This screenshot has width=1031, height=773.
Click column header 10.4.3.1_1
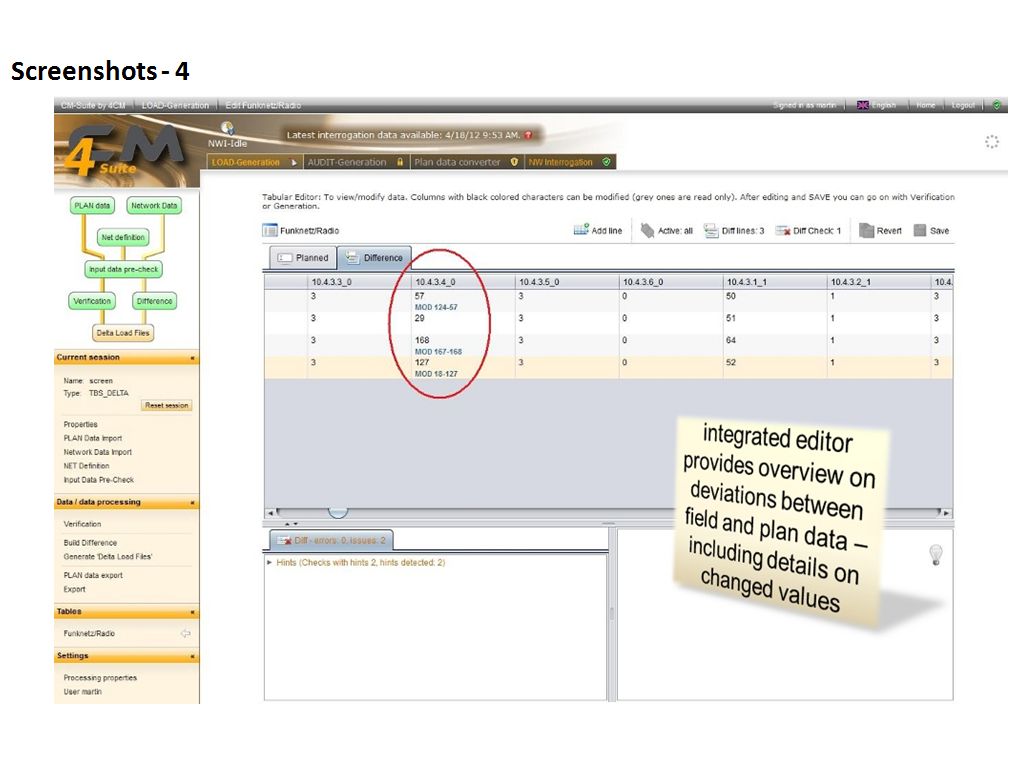(x=774, y=282)
